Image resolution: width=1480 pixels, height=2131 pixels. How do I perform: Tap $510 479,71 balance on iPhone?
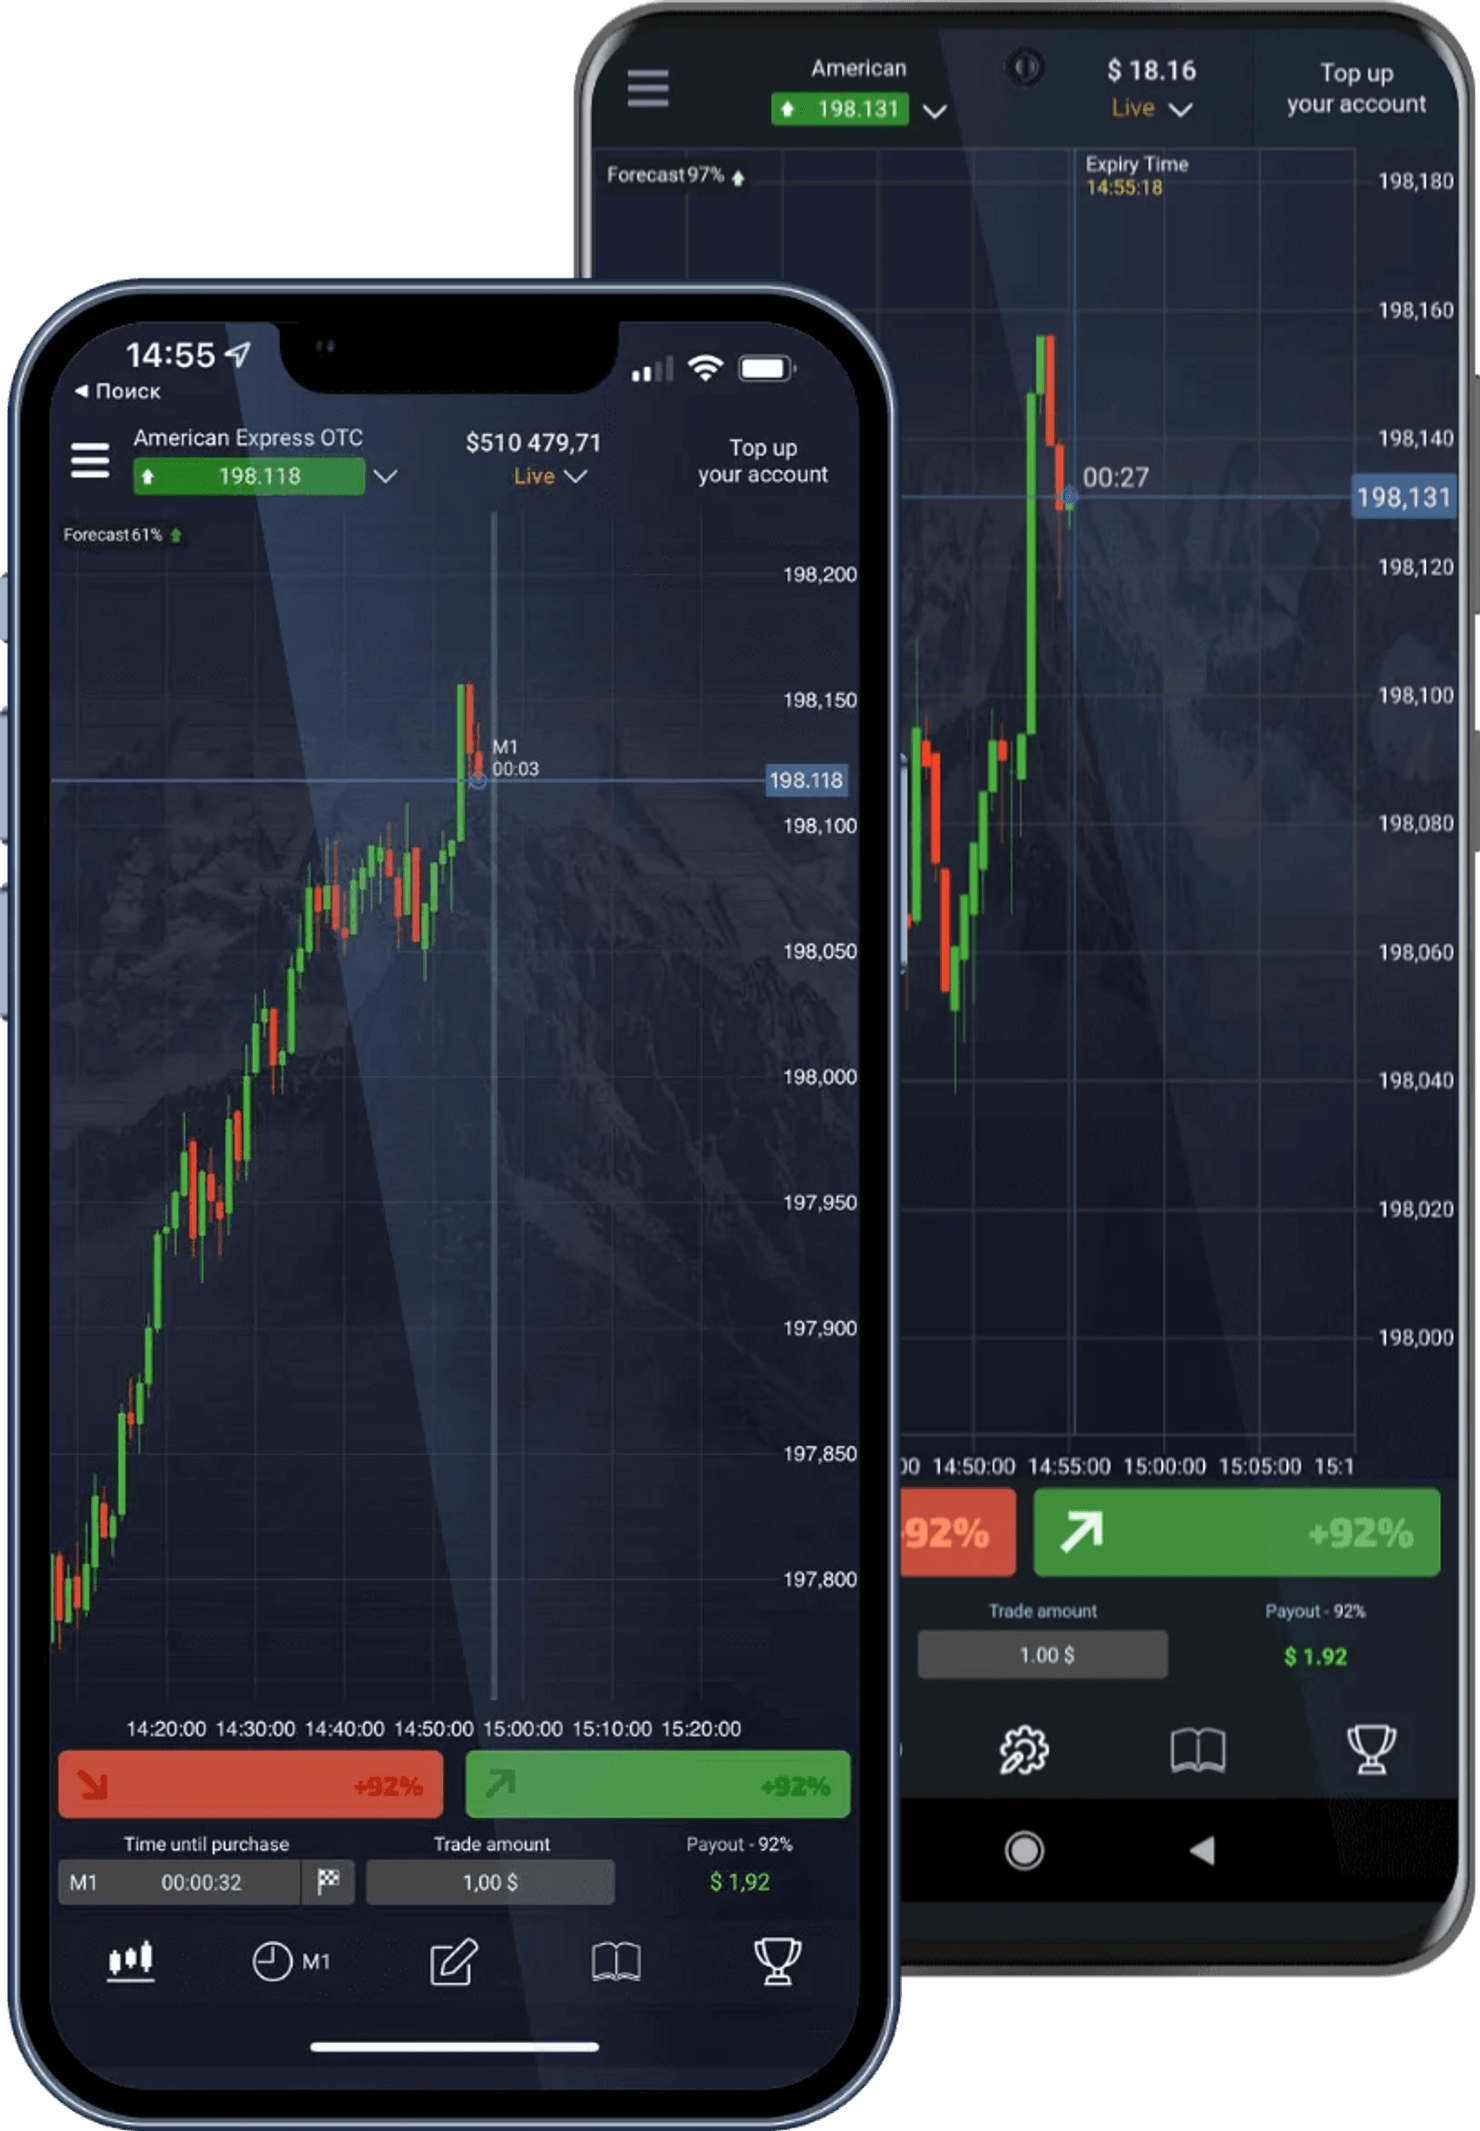pos(533,442)
